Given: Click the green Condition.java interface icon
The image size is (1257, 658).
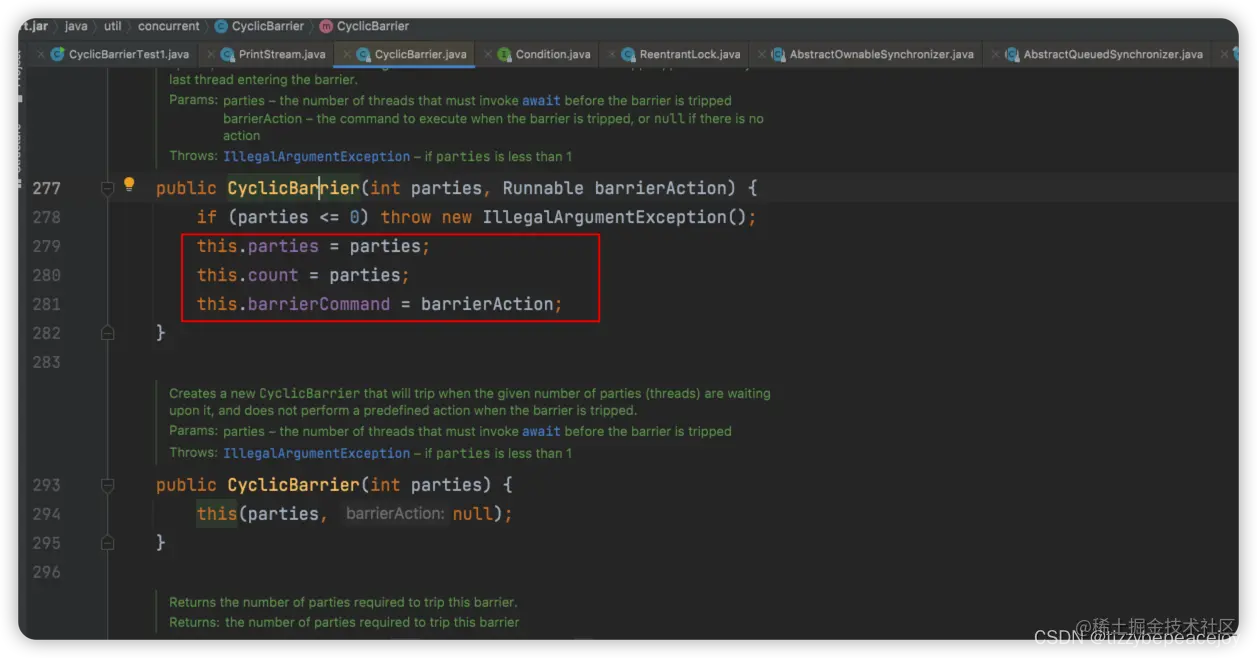Looking at the screenshot, I should click(505, 55).
